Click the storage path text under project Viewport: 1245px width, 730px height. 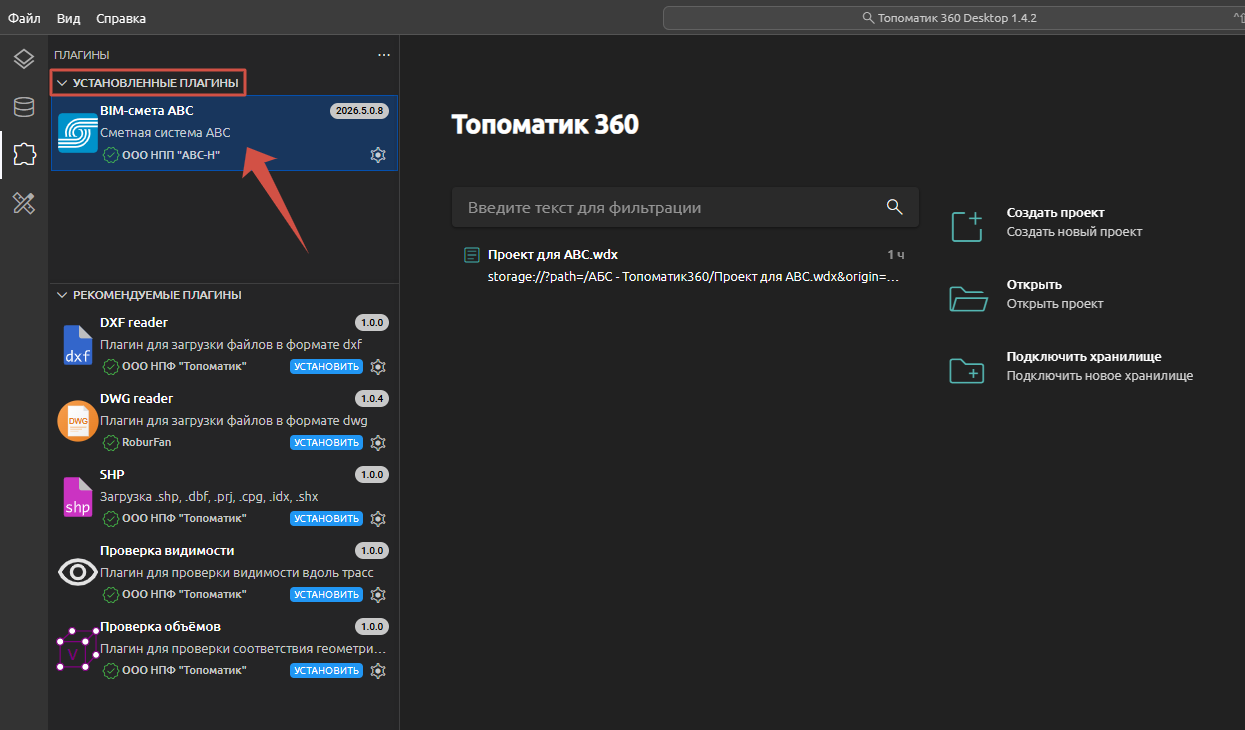(x=694, y=276)
